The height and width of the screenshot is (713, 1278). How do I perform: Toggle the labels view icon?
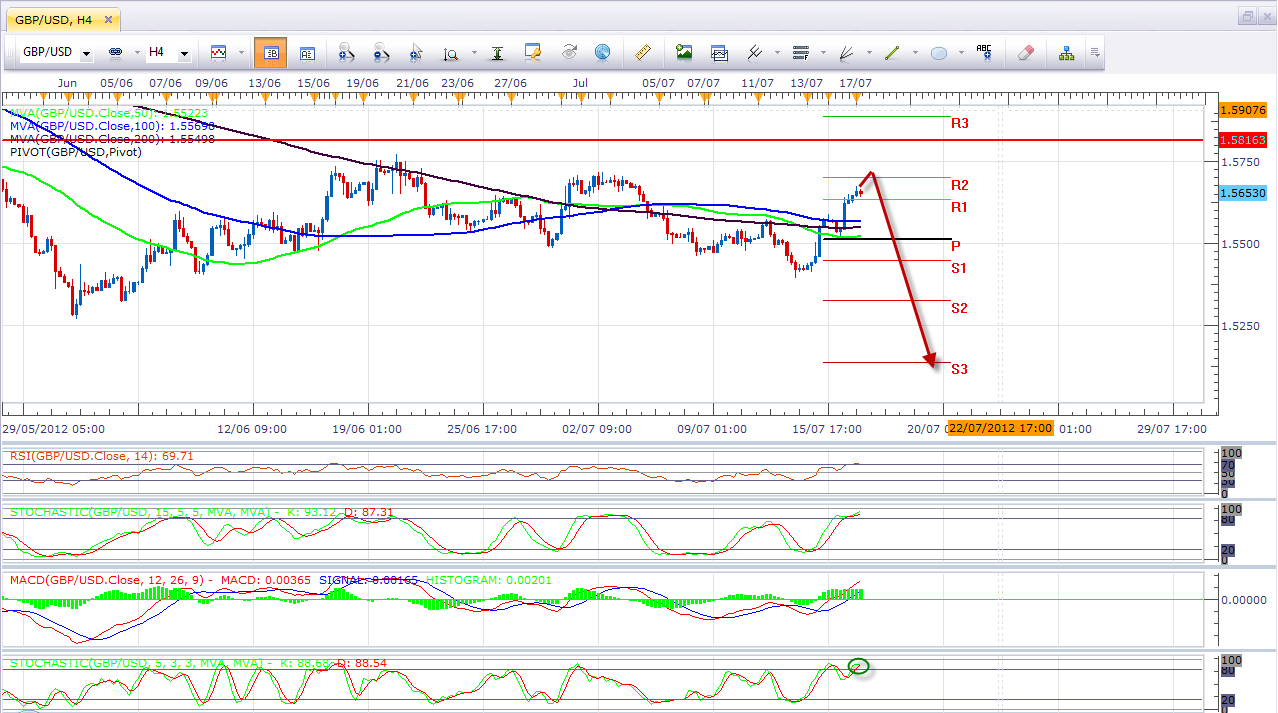307,52
